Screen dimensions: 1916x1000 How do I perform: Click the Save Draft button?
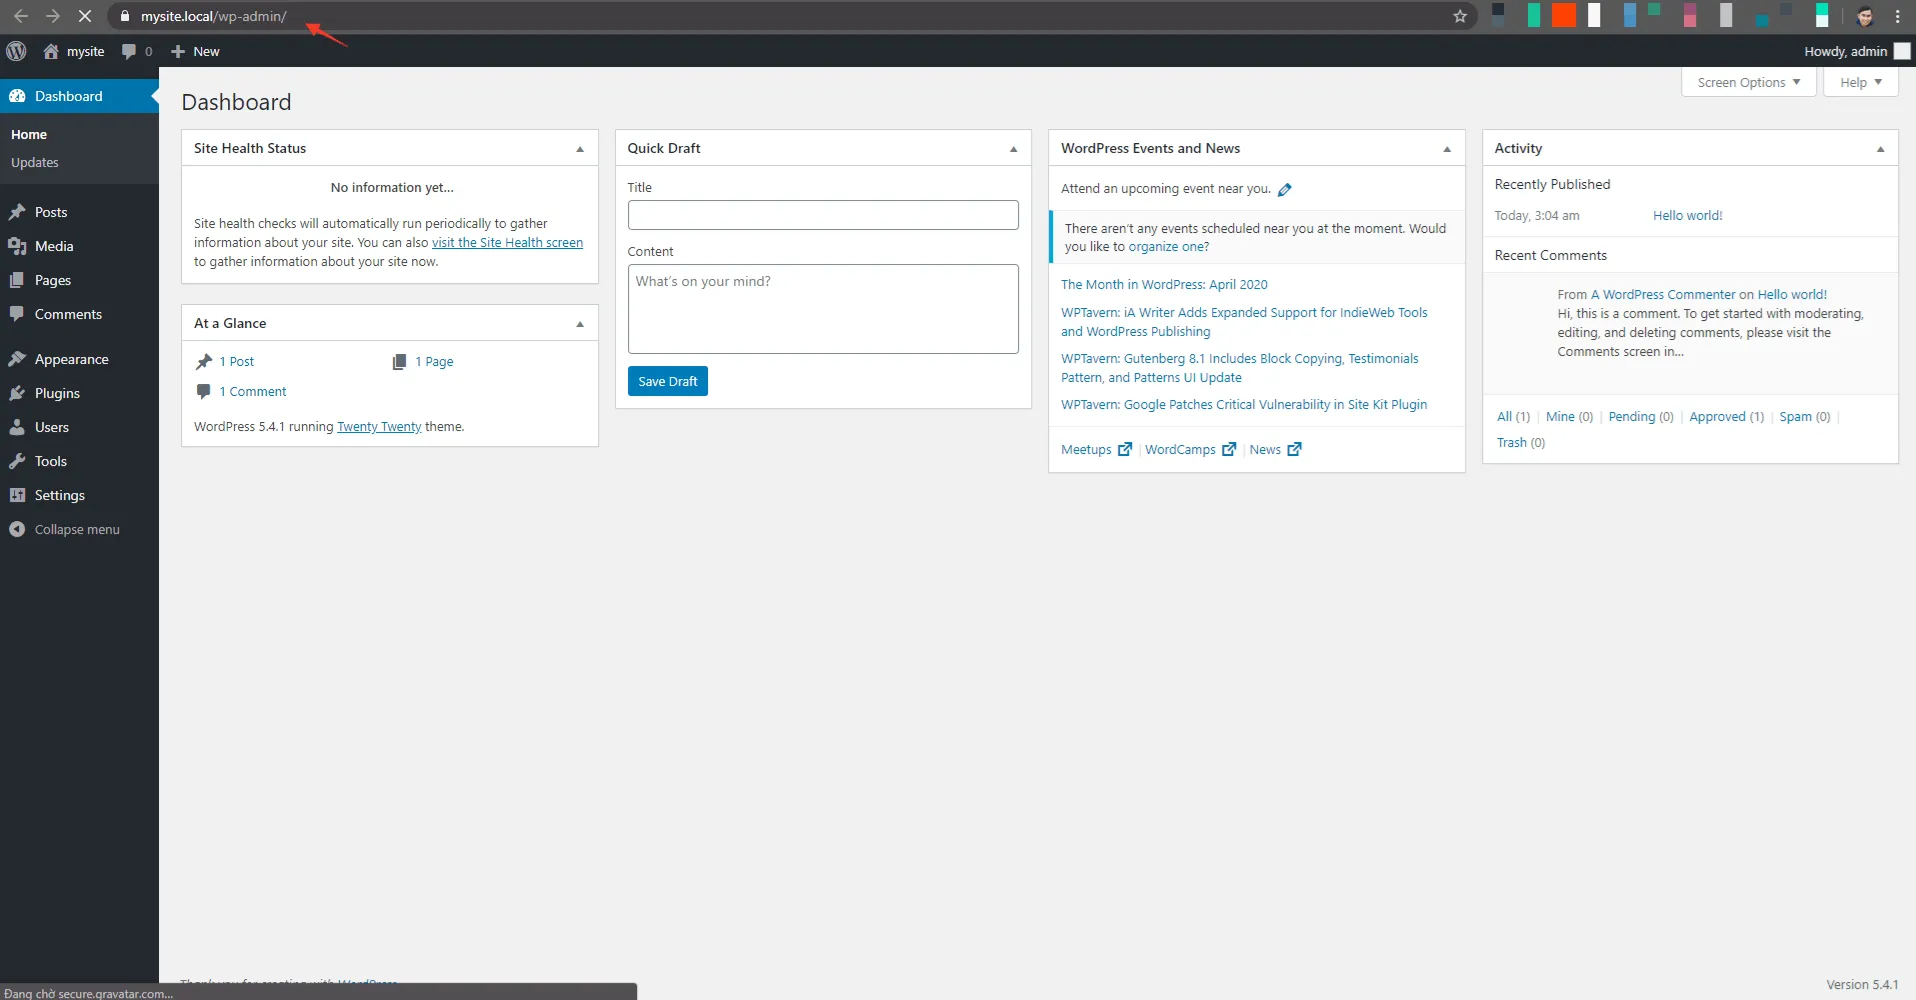coord(668,381)
